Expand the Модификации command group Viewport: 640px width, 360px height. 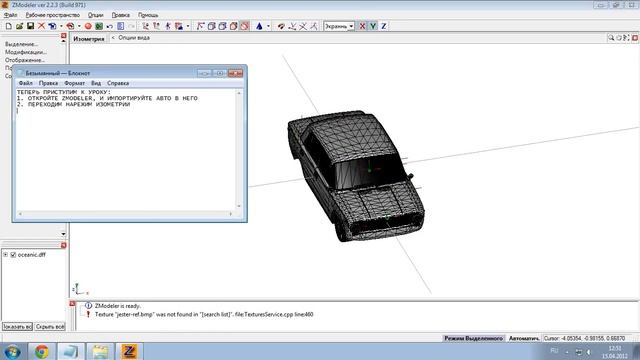pos(26,52)
